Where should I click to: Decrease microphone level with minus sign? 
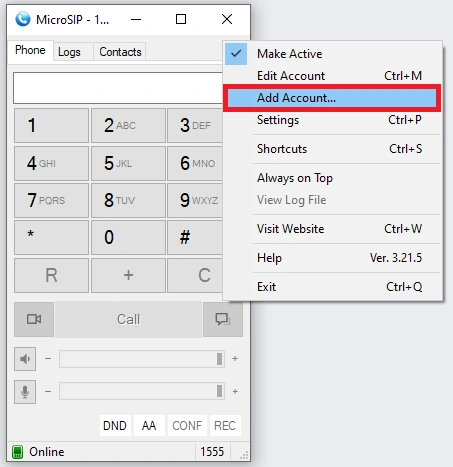pyautogui.click(x=48, y=391)
